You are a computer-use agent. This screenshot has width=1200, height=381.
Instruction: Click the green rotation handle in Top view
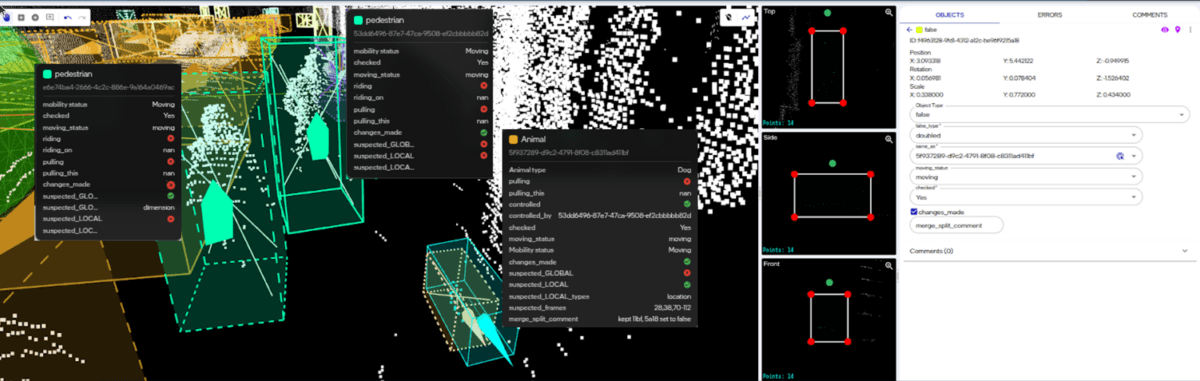click(x=827, y=13)
